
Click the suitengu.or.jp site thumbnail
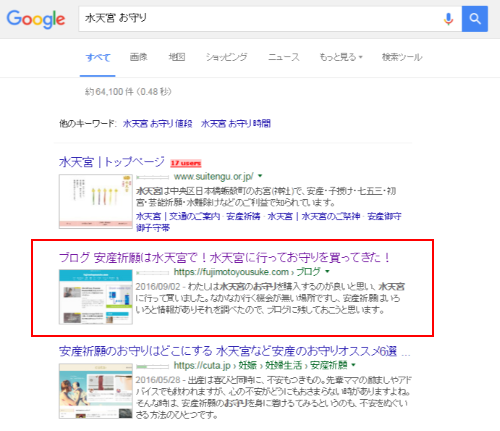(96, 201)
